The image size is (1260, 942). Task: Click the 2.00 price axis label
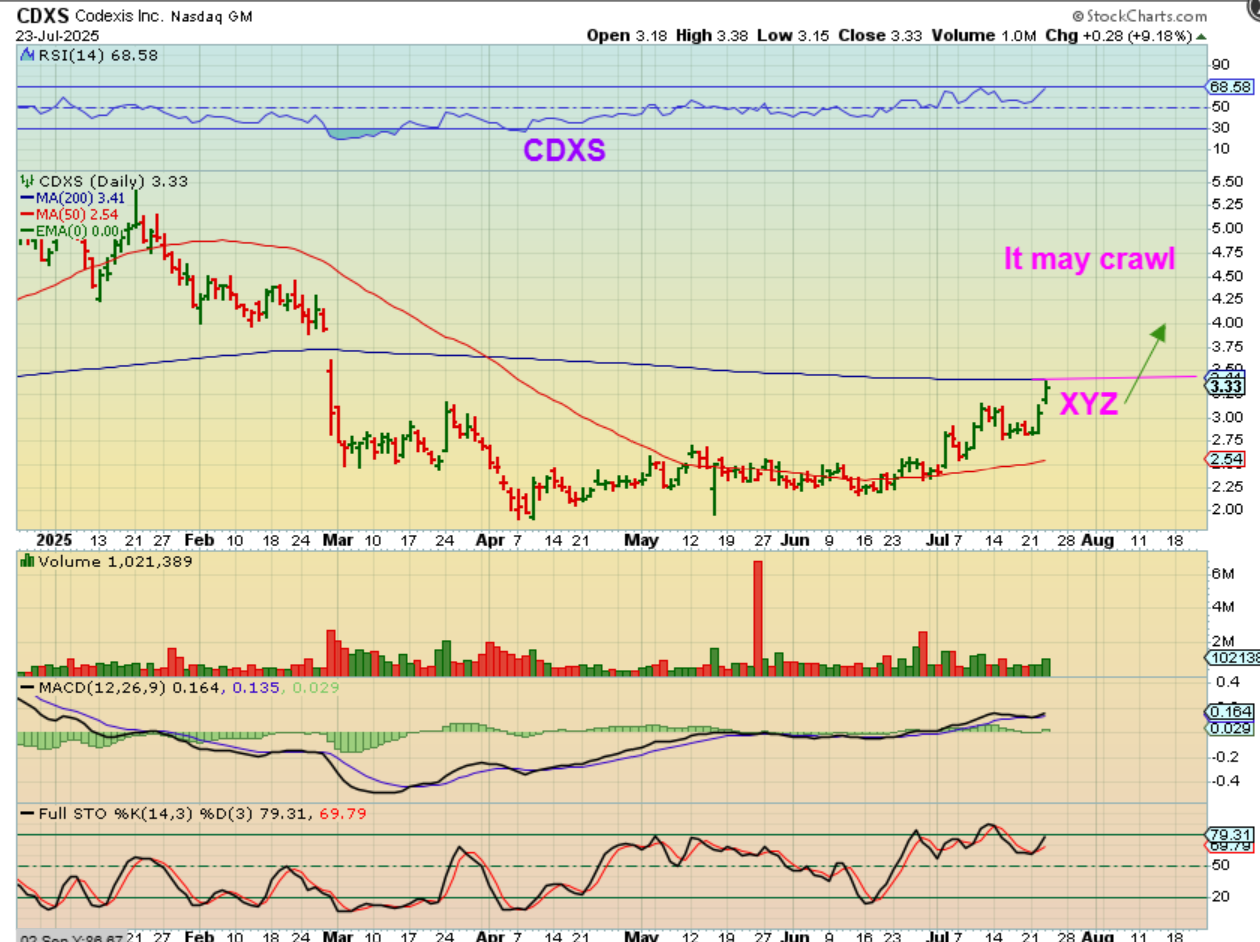(1225, 509)
